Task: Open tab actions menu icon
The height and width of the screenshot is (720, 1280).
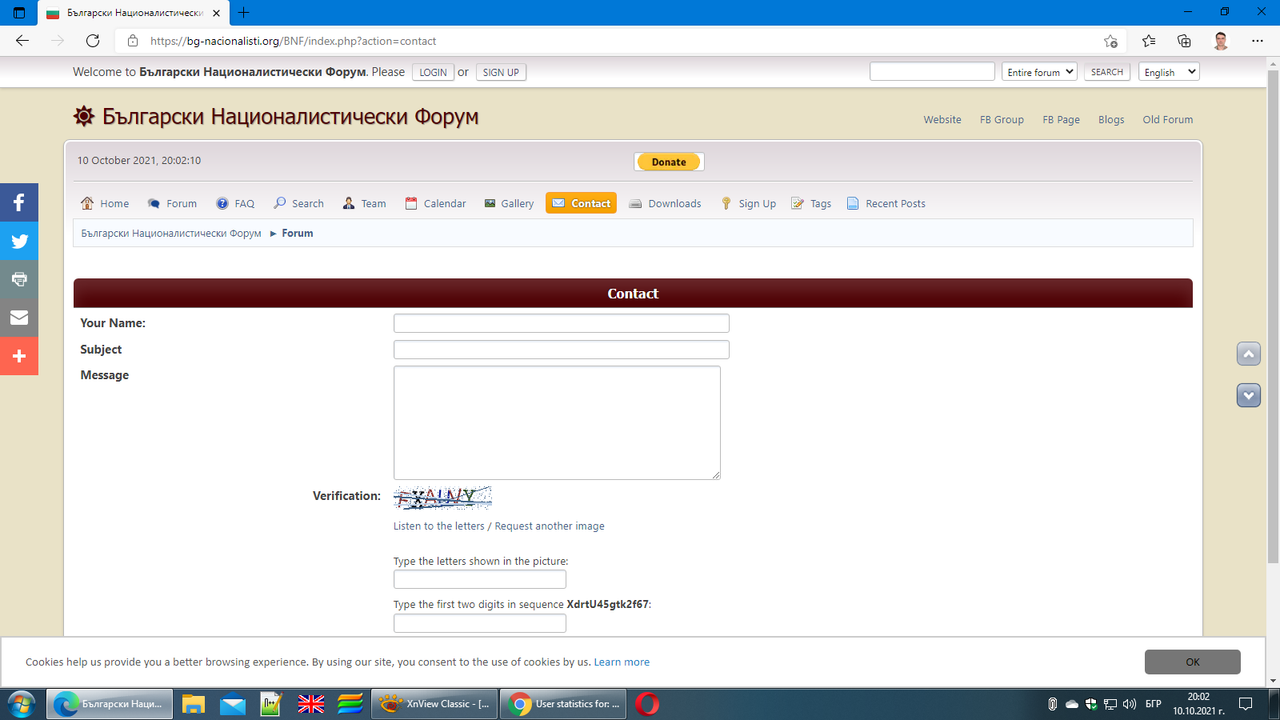Action: pyautogui.click(x=18, y=13)
